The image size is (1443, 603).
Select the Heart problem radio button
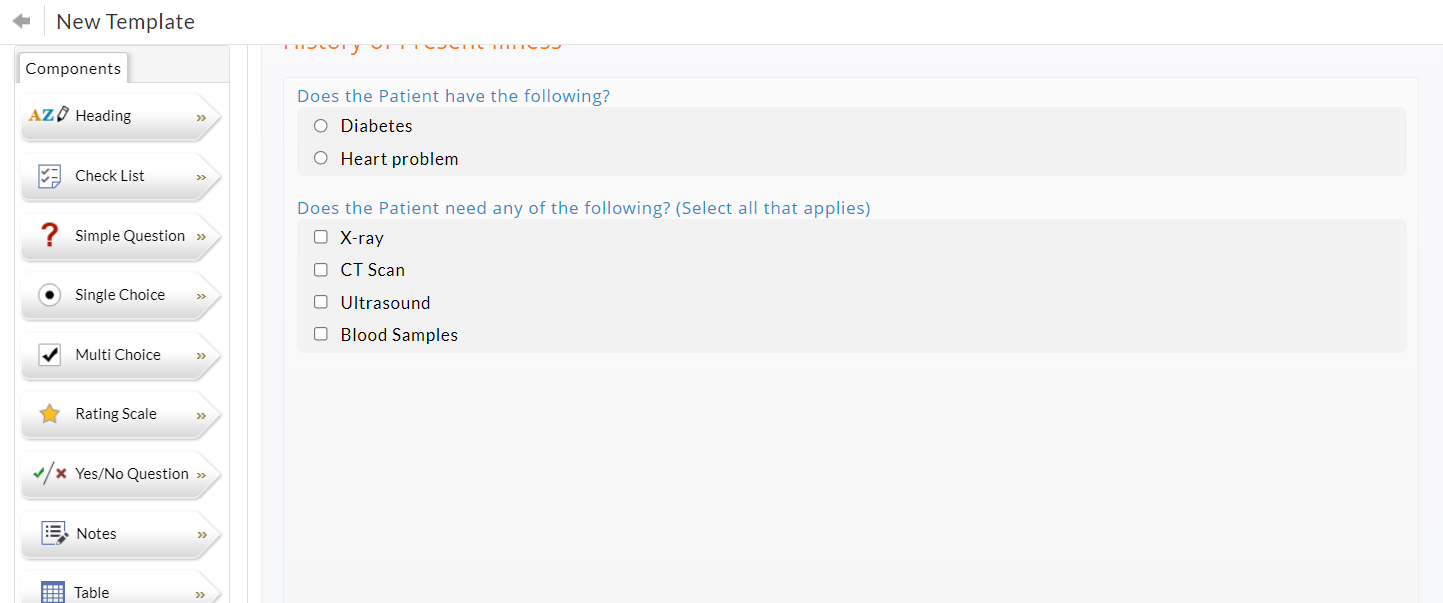321,158
